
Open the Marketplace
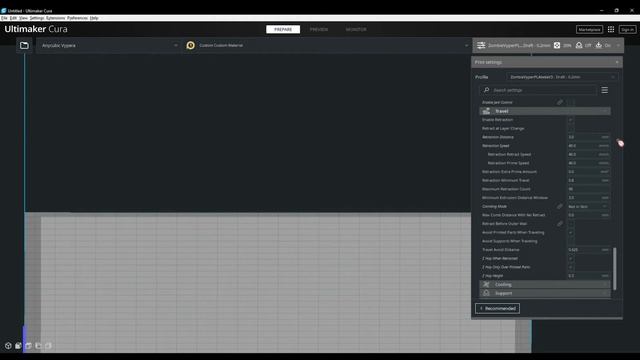589,29
